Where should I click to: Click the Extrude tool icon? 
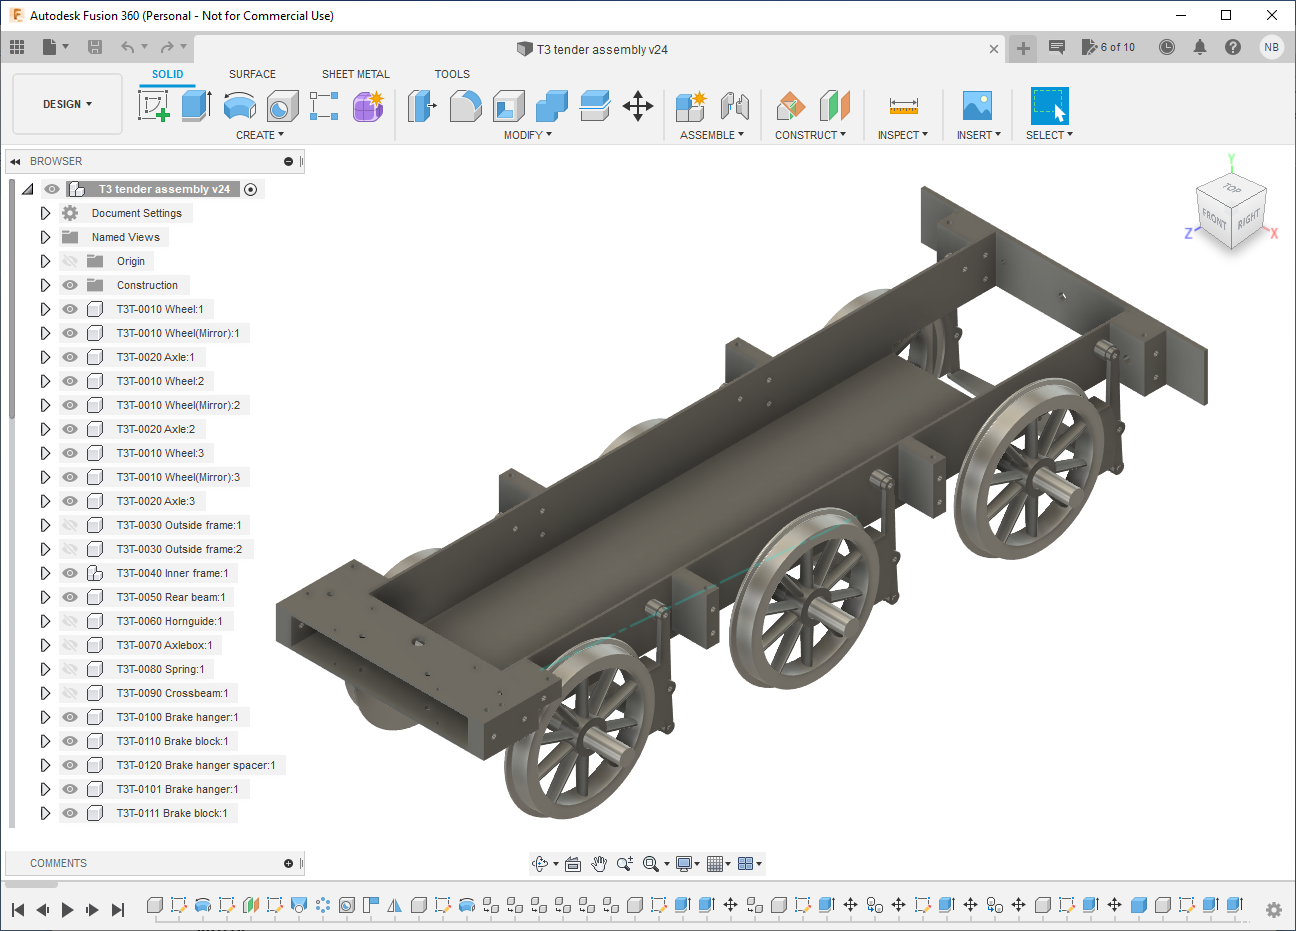[196, 106]
